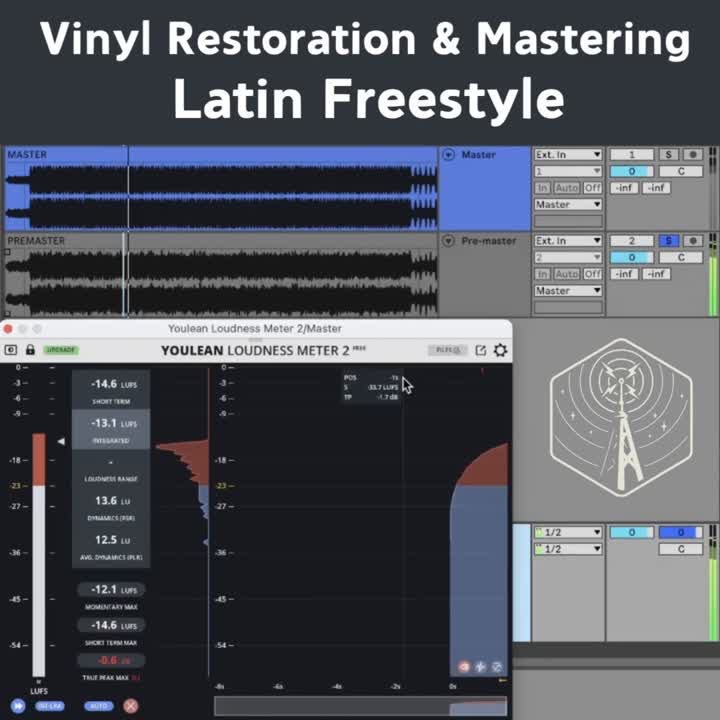
Task: Set Master track monitor to In
Action: (542, 188)
